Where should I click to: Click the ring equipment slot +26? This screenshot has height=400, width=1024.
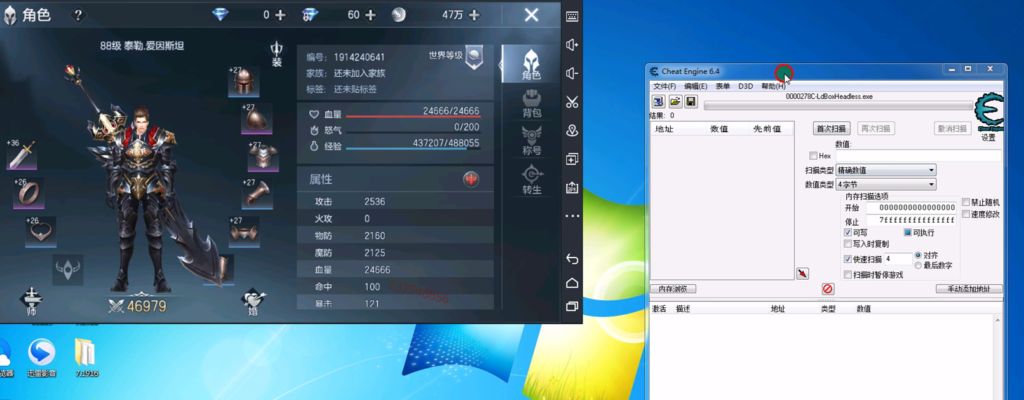pos(29,193)
